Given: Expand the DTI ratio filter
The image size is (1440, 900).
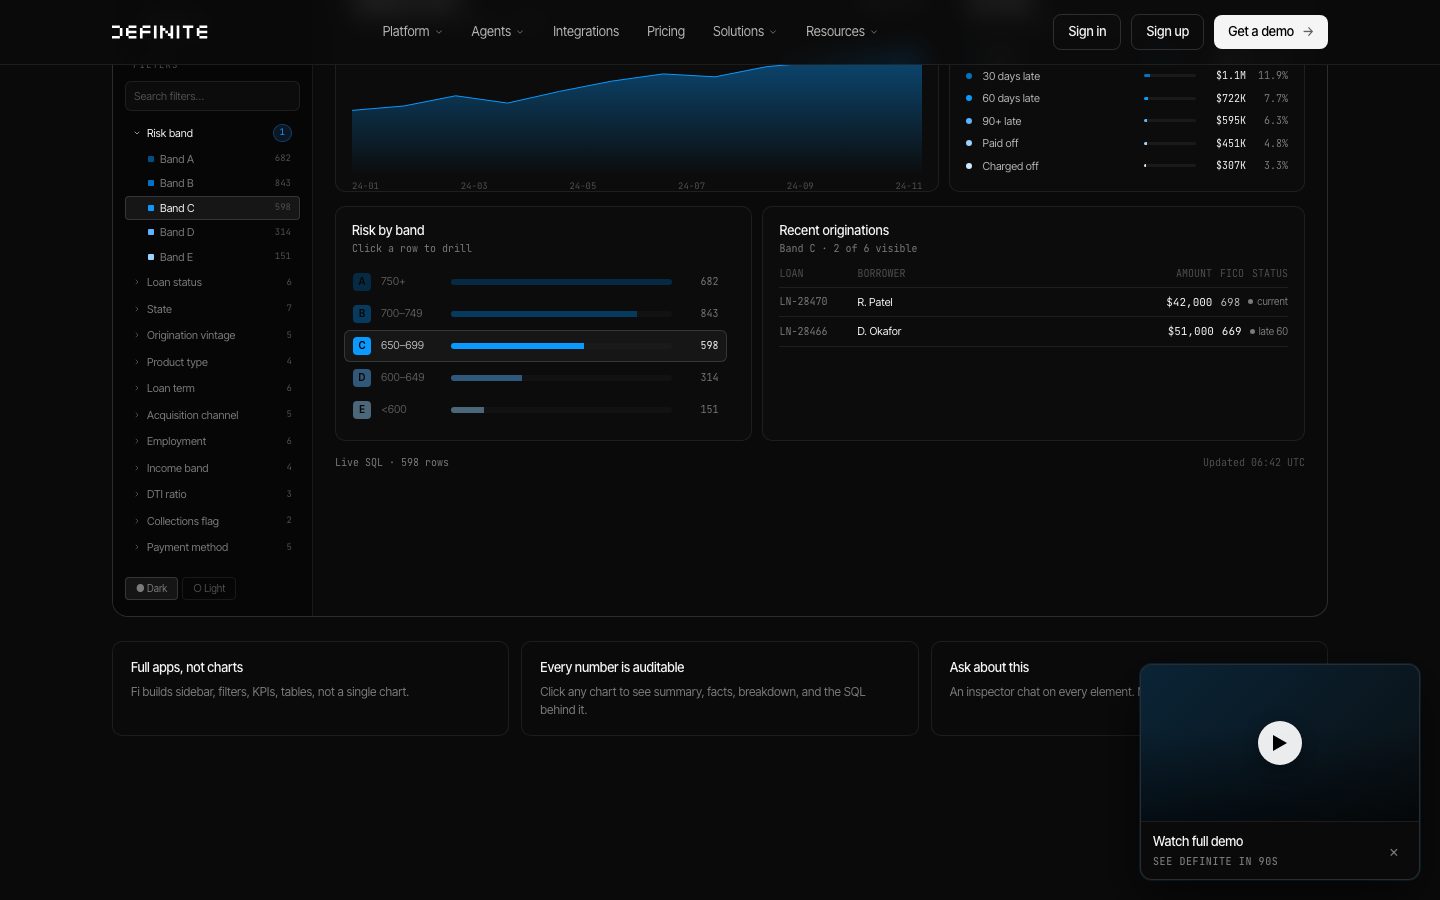Looking at the screenshot, I should click(x=212, y=494).
